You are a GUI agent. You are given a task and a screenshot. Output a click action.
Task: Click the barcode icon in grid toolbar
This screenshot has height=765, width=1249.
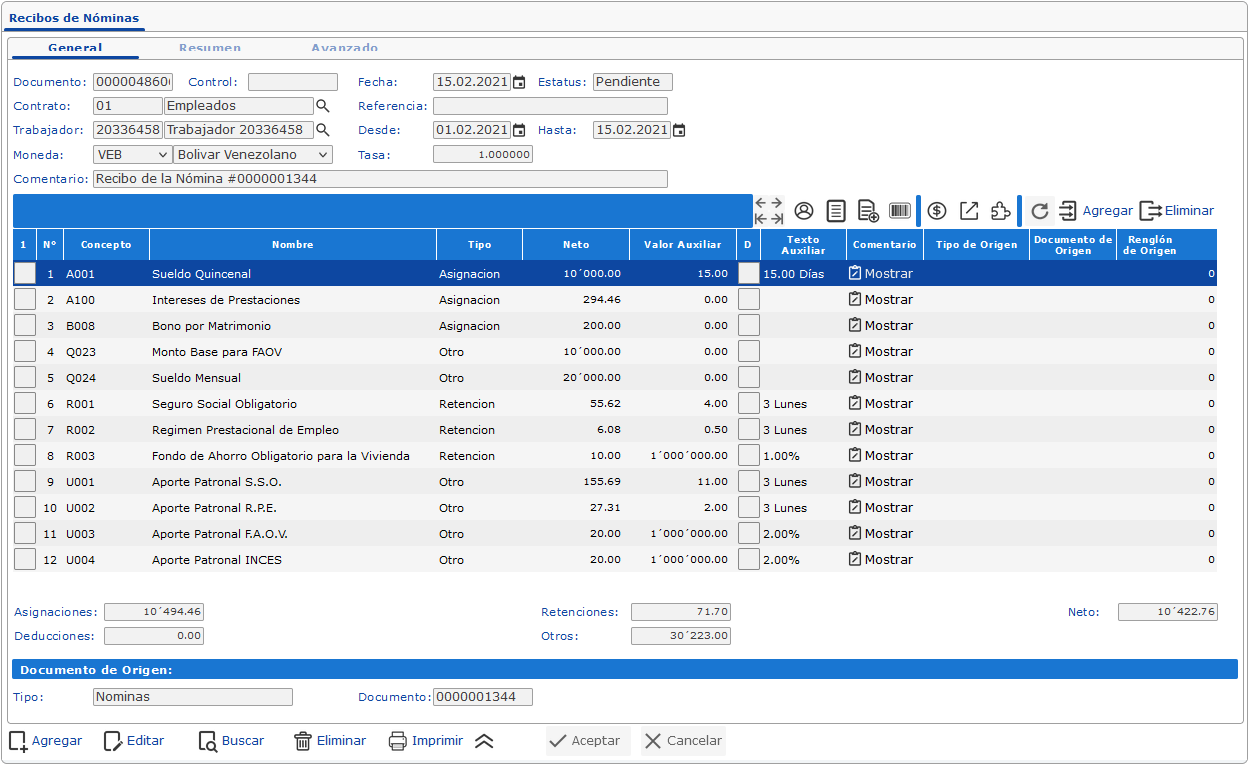pos(900,211)
